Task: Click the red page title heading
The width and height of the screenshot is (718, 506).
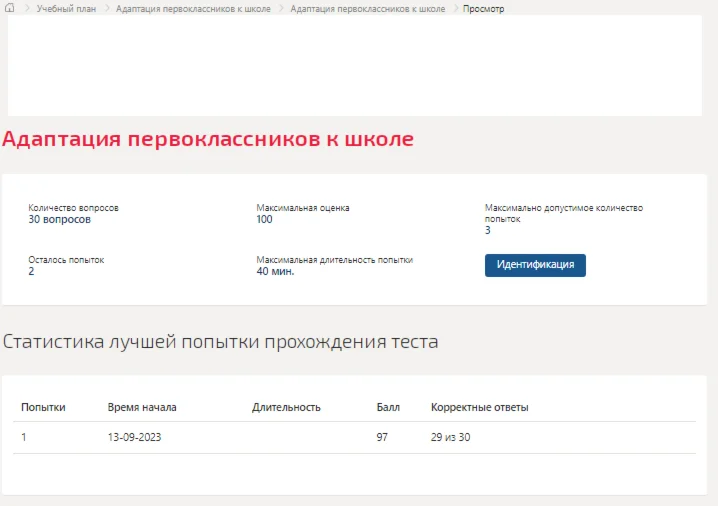Action: pyautogui.click(x=208, y=139)
